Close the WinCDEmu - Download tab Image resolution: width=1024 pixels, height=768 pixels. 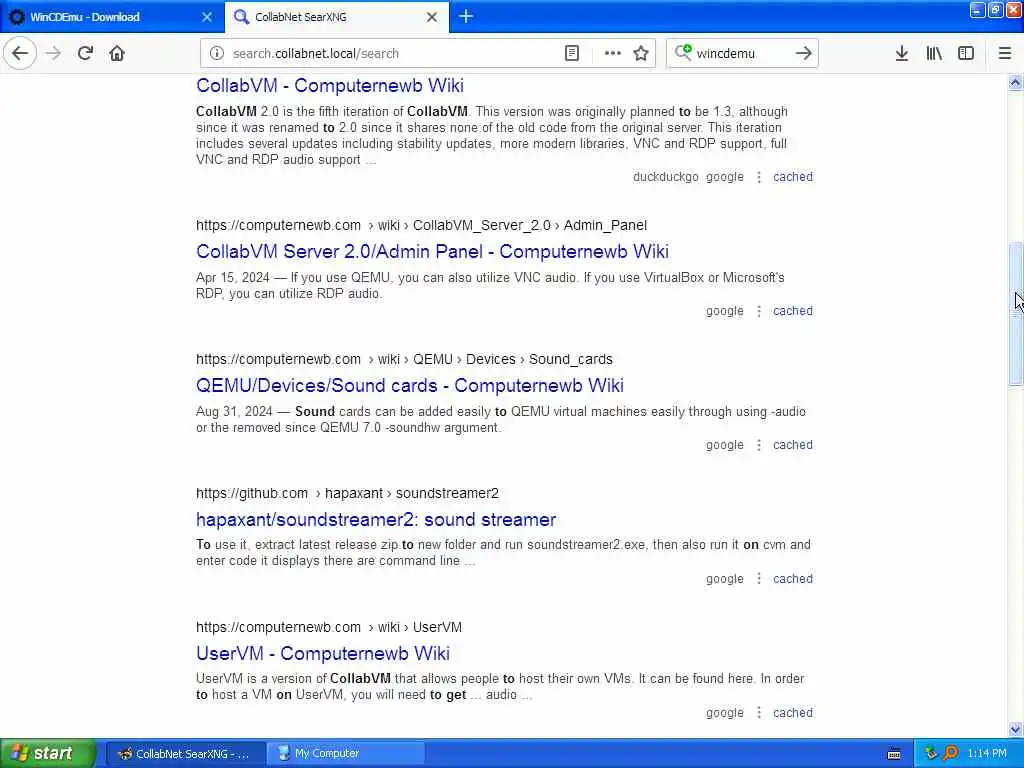tap(207, 17)
